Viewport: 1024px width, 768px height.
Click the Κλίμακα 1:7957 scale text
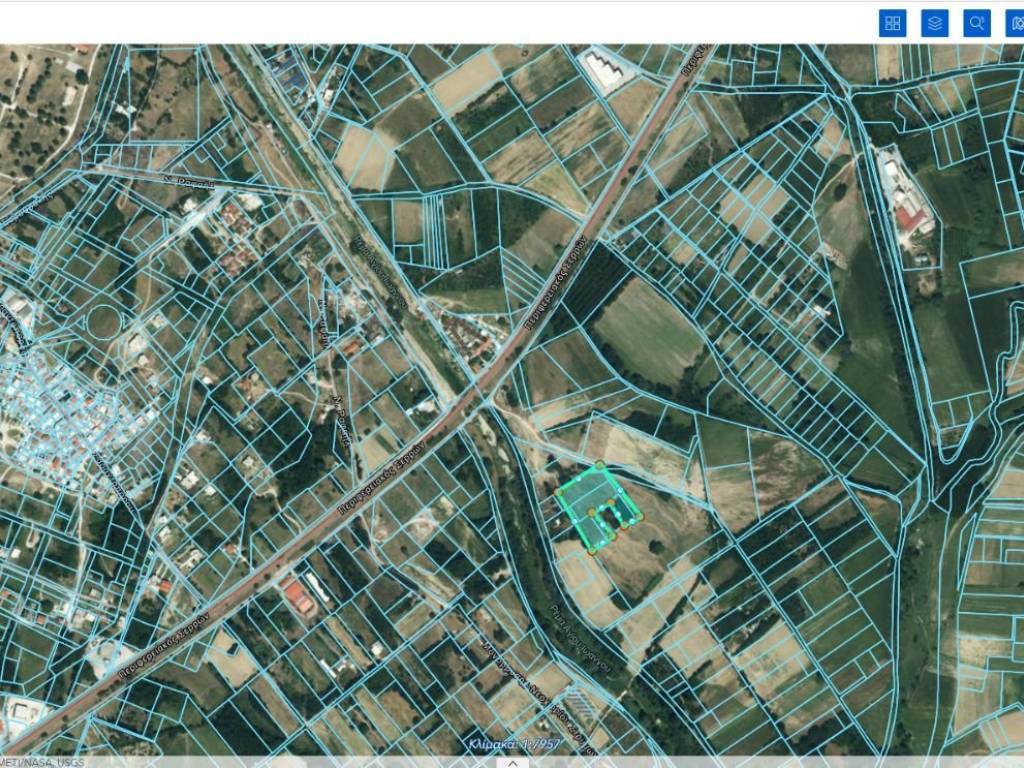pyautogui.click(x=512, y=744)
